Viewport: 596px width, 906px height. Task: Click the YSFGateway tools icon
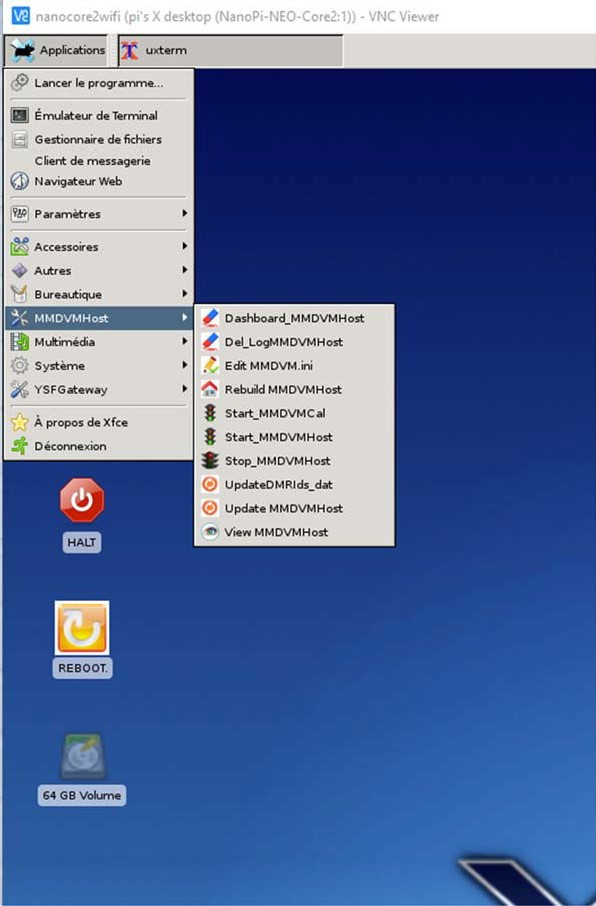click(x=20, y=389)
